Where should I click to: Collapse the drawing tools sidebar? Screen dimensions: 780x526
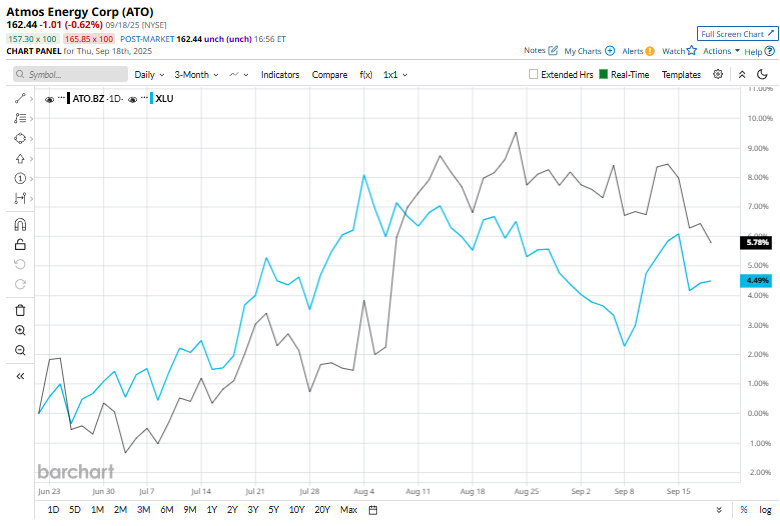pyautogui.click(x=20, y=376)
